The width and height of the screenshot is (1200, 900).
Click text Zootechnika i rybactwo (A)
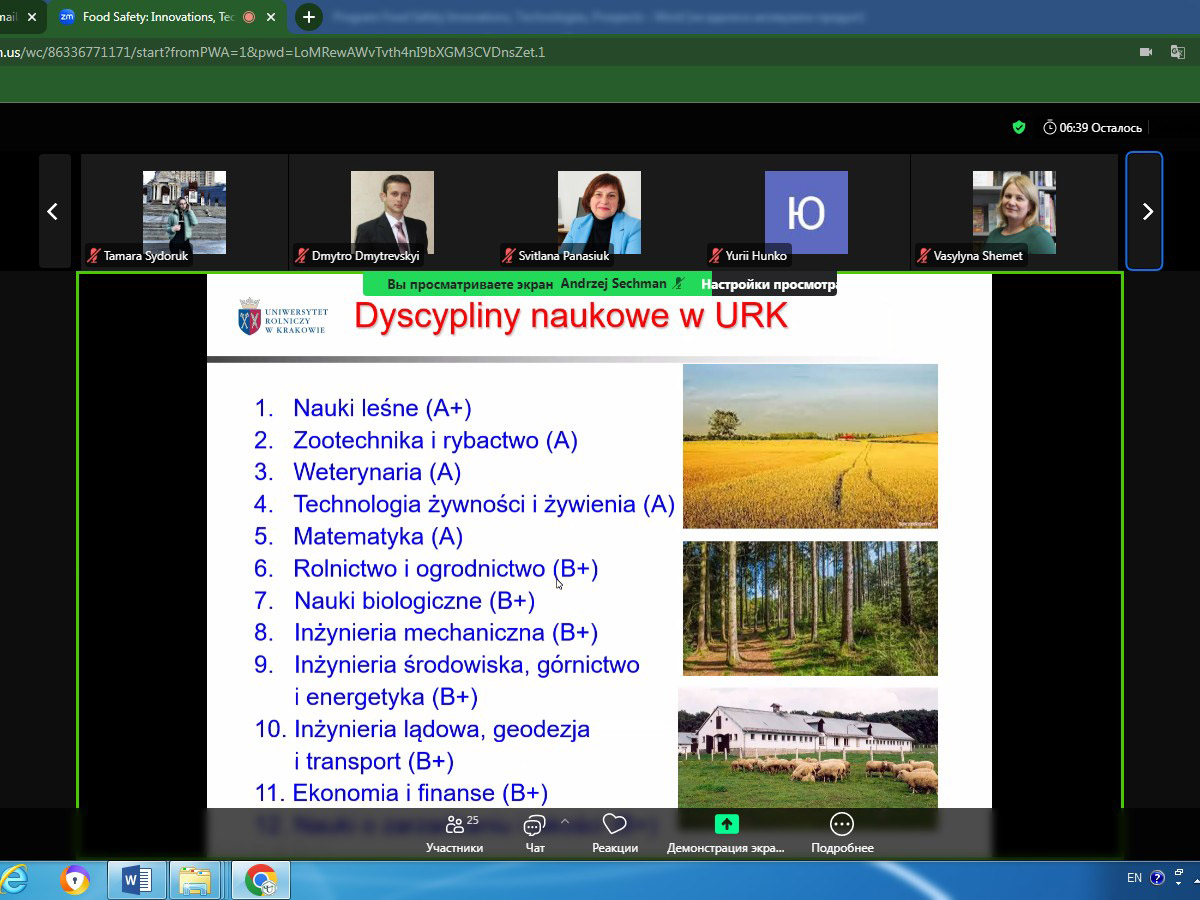435,440
